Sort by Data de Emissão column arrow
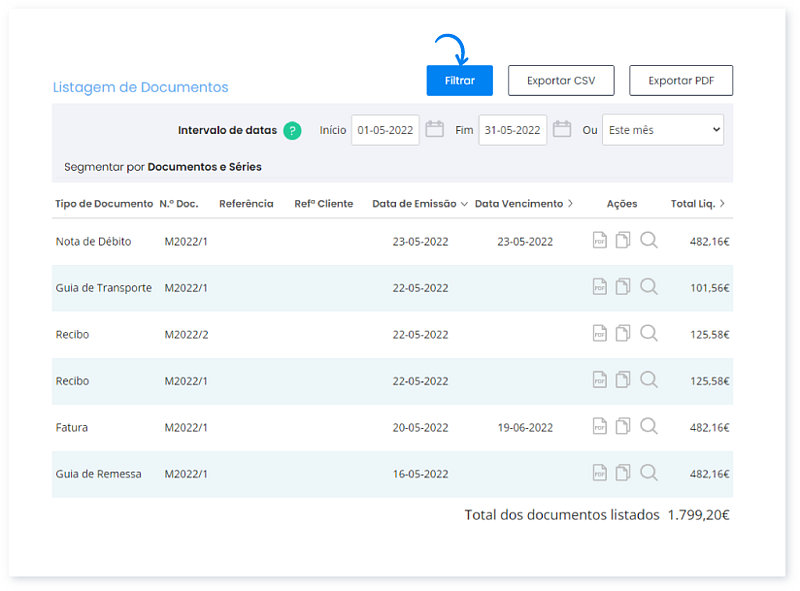800x591 pixels. [464, 204]
